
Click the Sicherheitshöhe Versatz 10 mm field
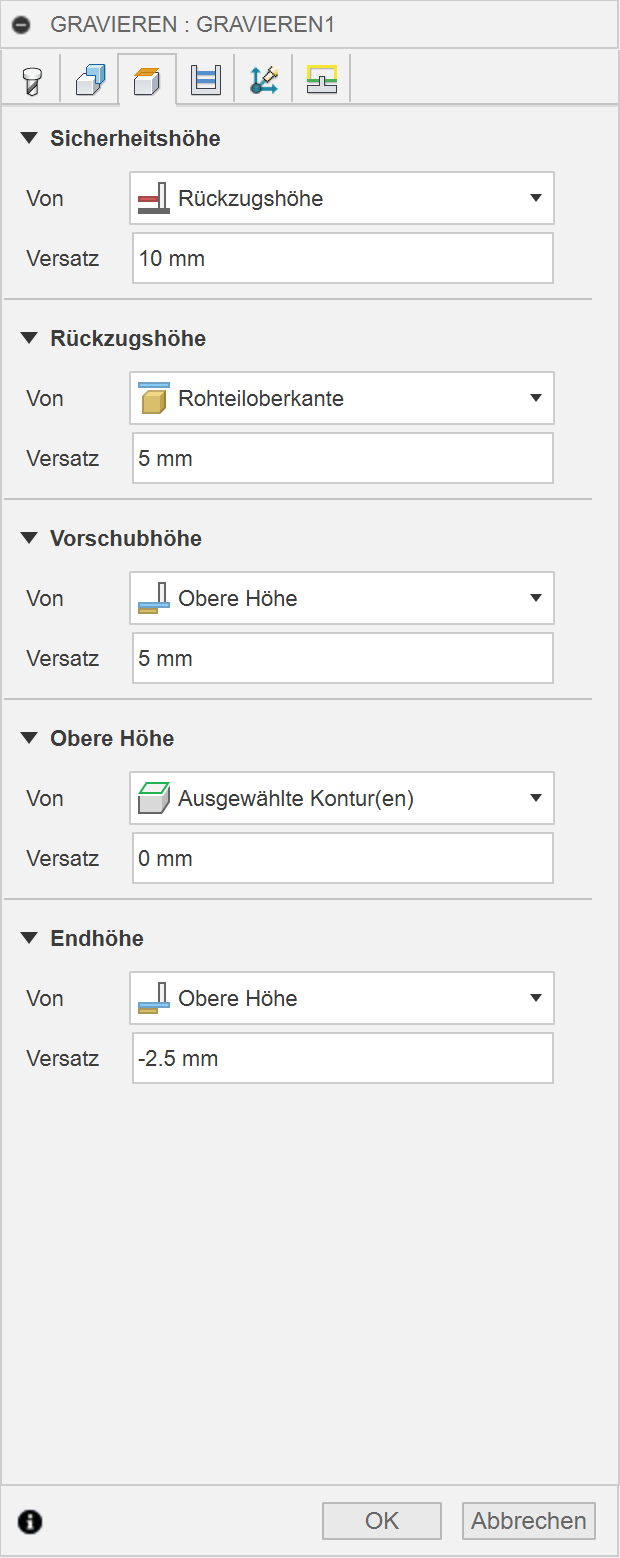(342, 258)
